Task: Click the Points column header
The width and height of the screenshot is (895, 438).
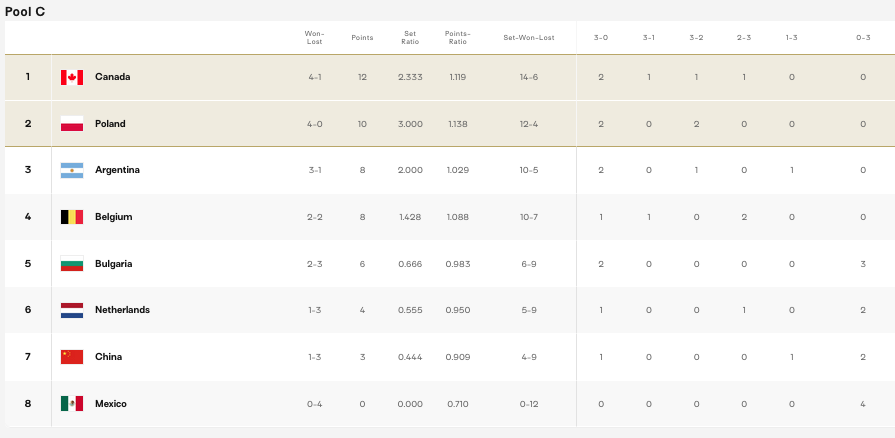Action: [362, 38]
